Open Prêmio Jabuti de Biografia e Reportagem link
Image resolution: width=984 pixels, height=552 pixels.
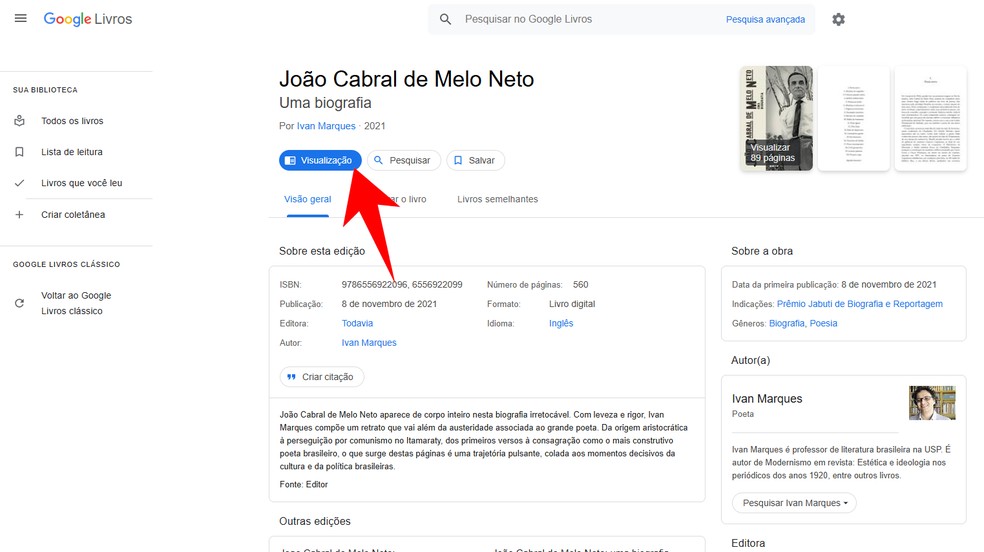(860, 304)
